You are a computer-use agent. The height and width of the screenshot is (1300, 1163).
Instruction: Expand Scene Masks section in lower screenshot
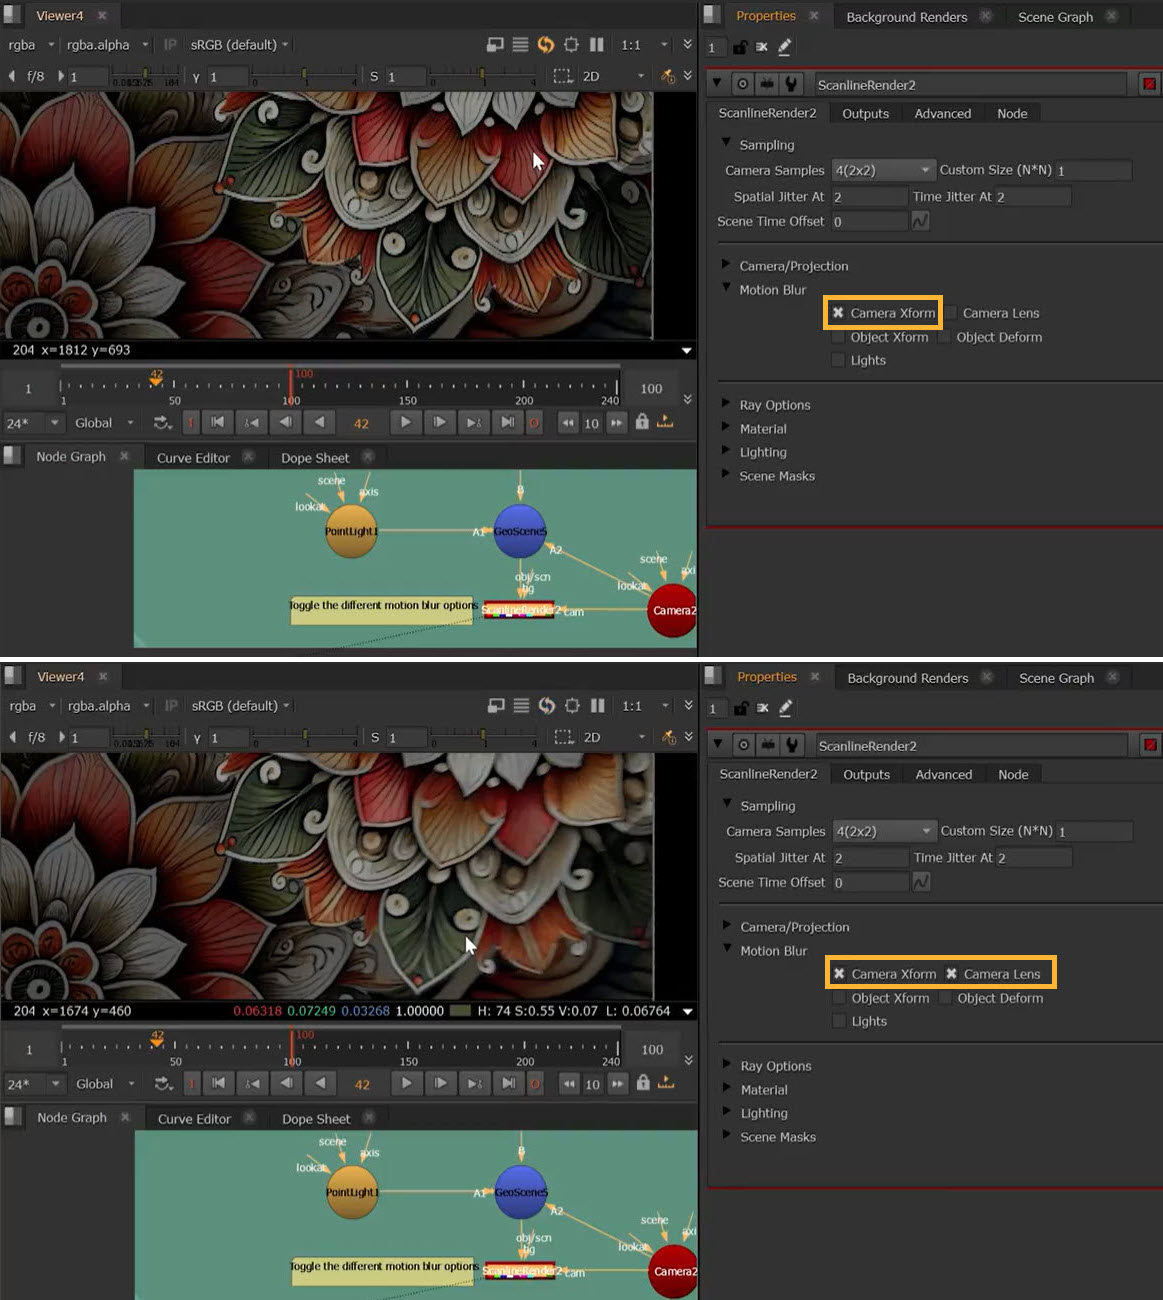727,1135
